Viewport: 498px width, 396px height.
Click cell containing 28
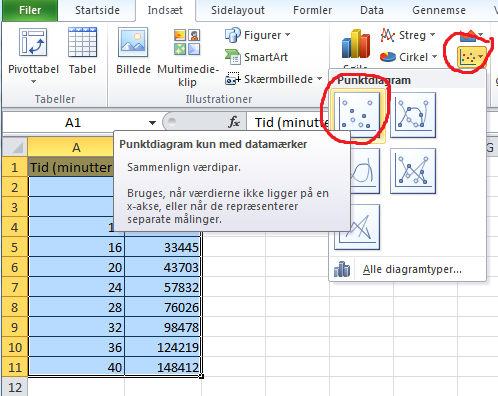[77, 307]
